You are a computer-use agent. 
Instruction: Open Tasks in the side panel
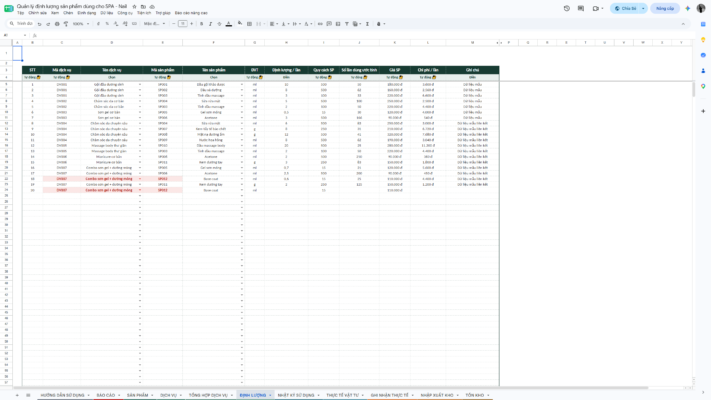pyautogui.click(x=703, y=55)
